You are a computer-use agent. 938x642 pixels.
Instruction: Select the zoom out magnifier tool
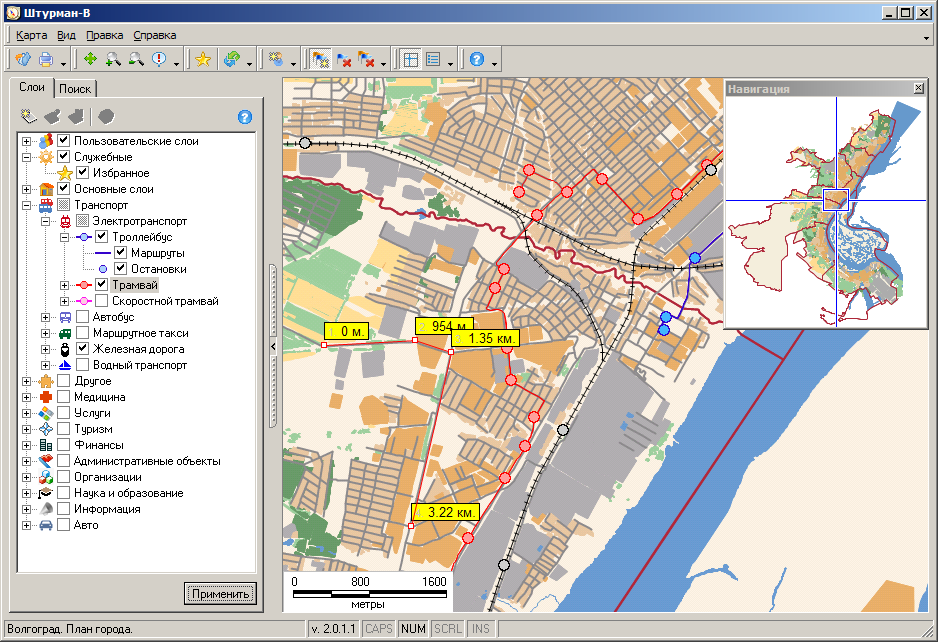(x=136, y=59)
